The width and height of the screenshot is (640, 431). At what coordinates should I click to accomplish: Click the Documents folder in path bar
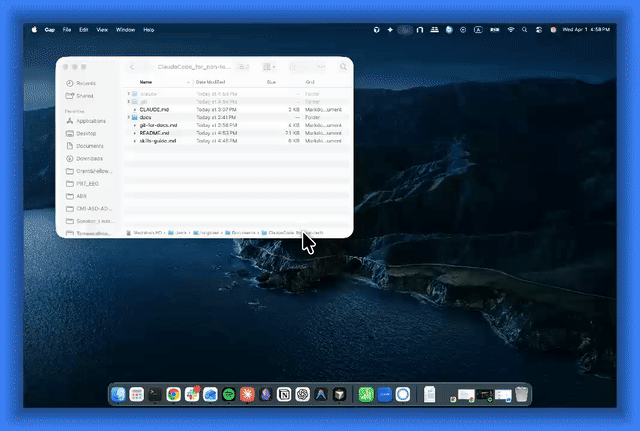click(x=240, y=233)
